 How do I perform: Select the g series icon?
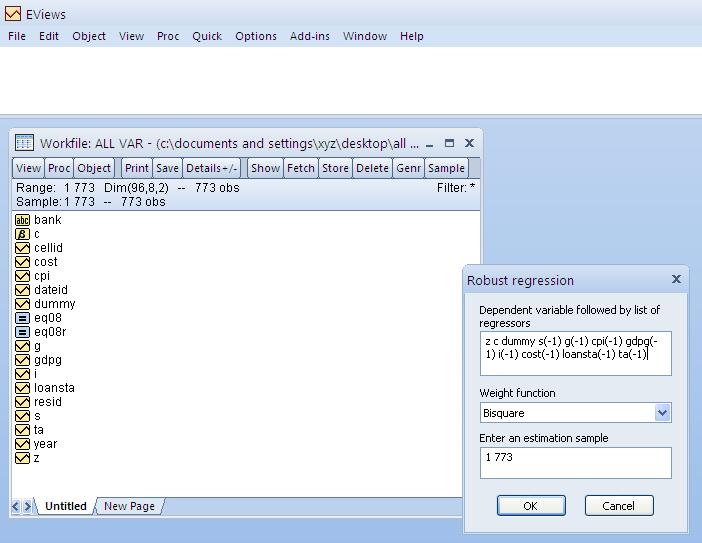(x=22, y=346)
